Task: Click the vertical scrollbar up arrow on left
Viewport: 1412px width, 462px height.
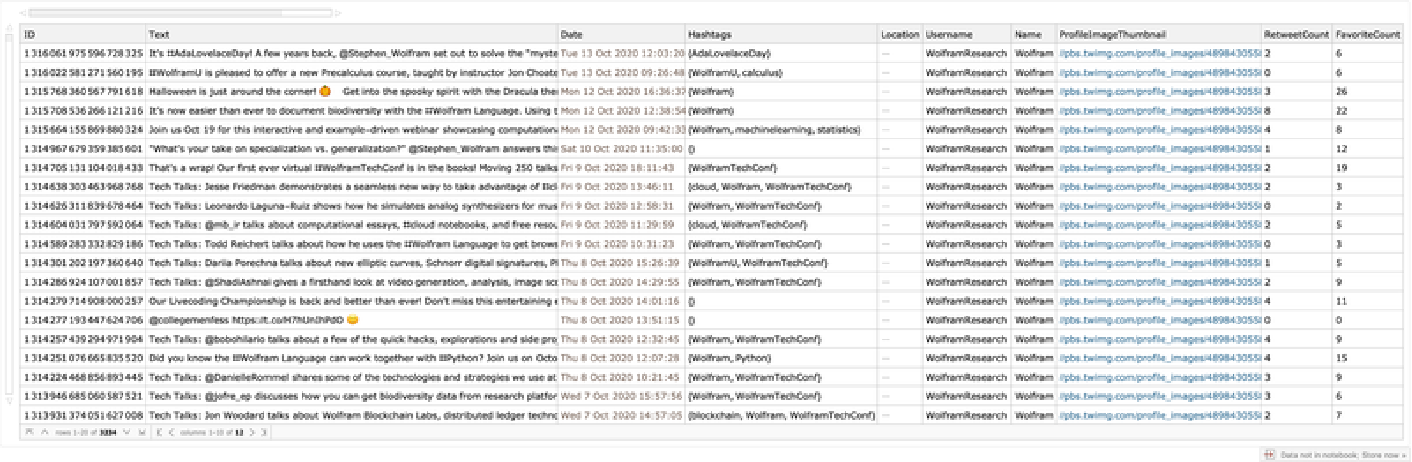Action: point(9,27)
